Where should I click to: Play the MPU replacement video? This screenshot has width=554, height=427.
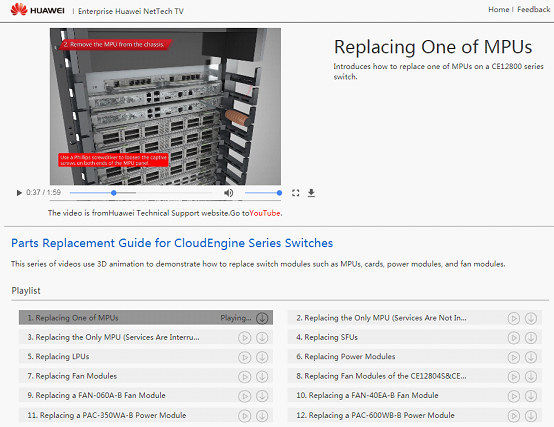click(19, 193)
